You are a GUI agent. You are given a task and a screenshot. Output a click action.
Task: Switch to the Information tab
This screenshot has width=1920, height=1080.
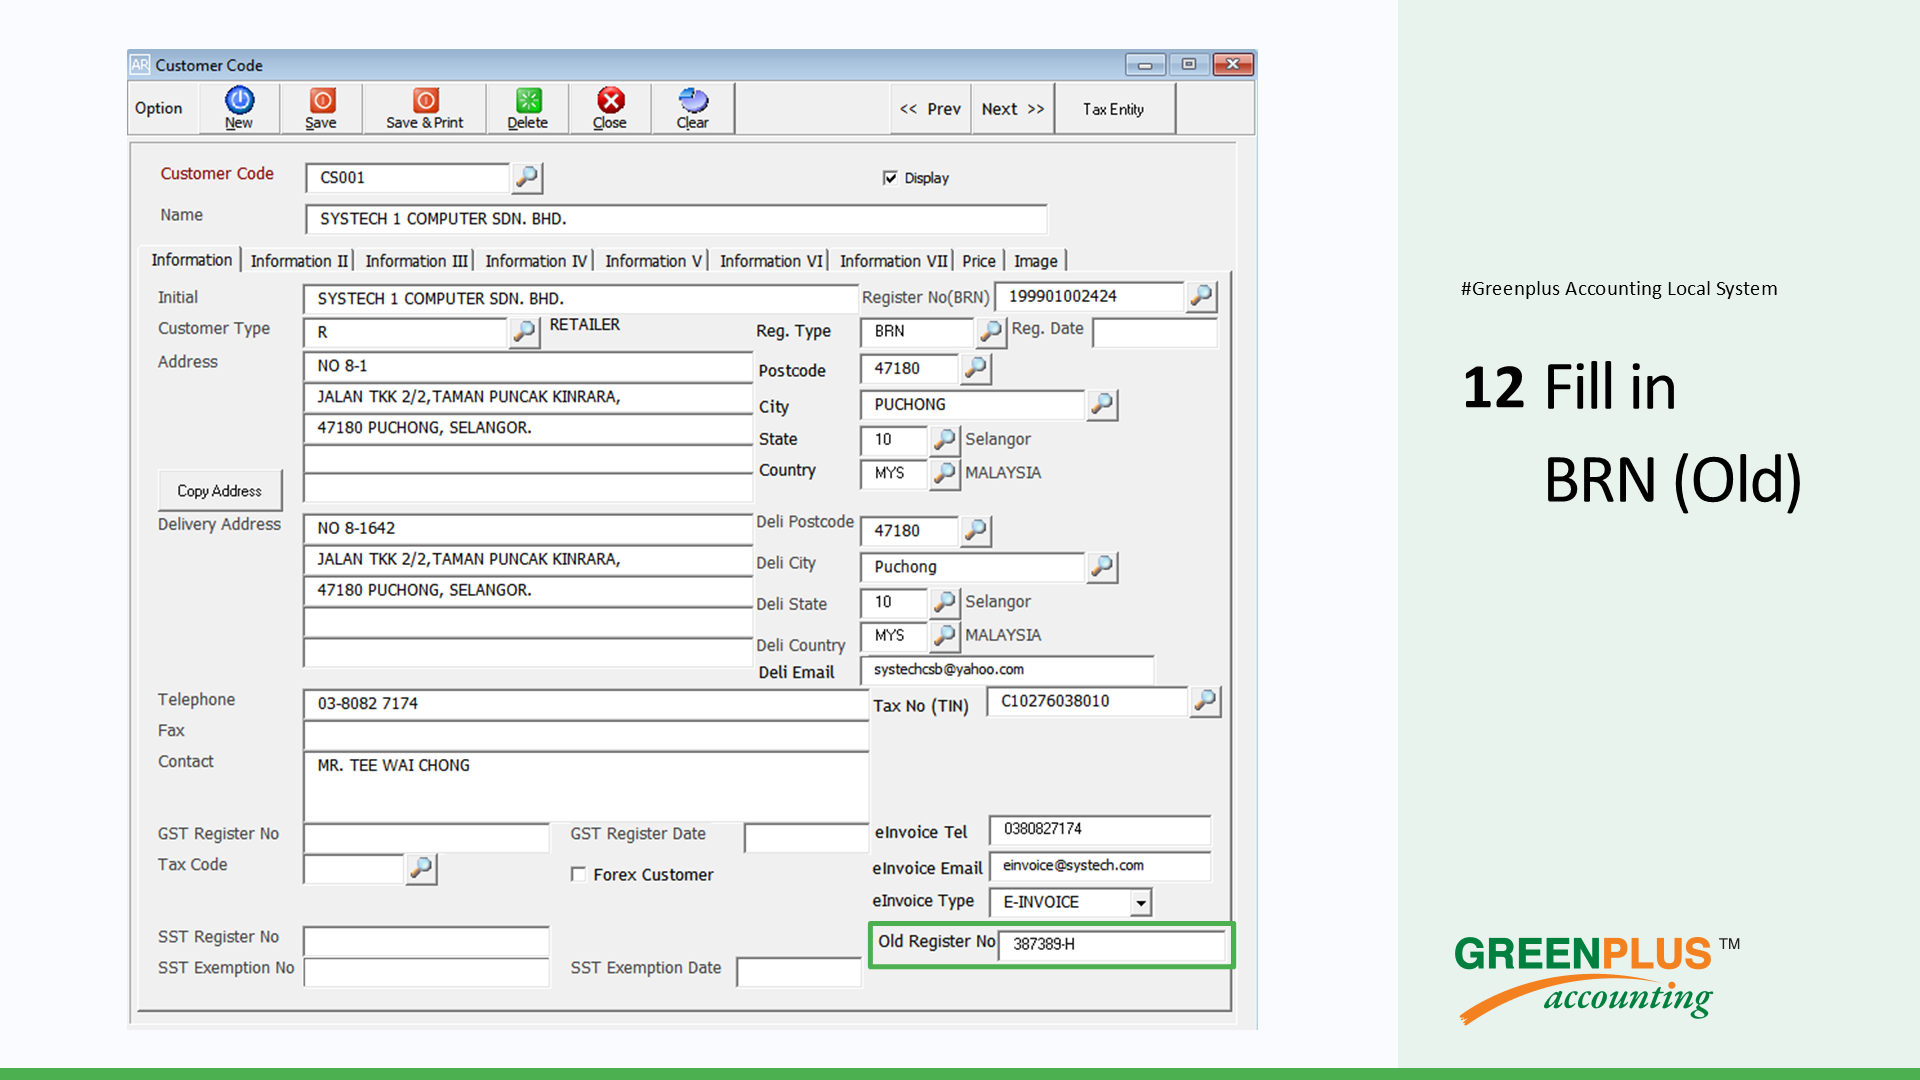(x=191, y=260)
